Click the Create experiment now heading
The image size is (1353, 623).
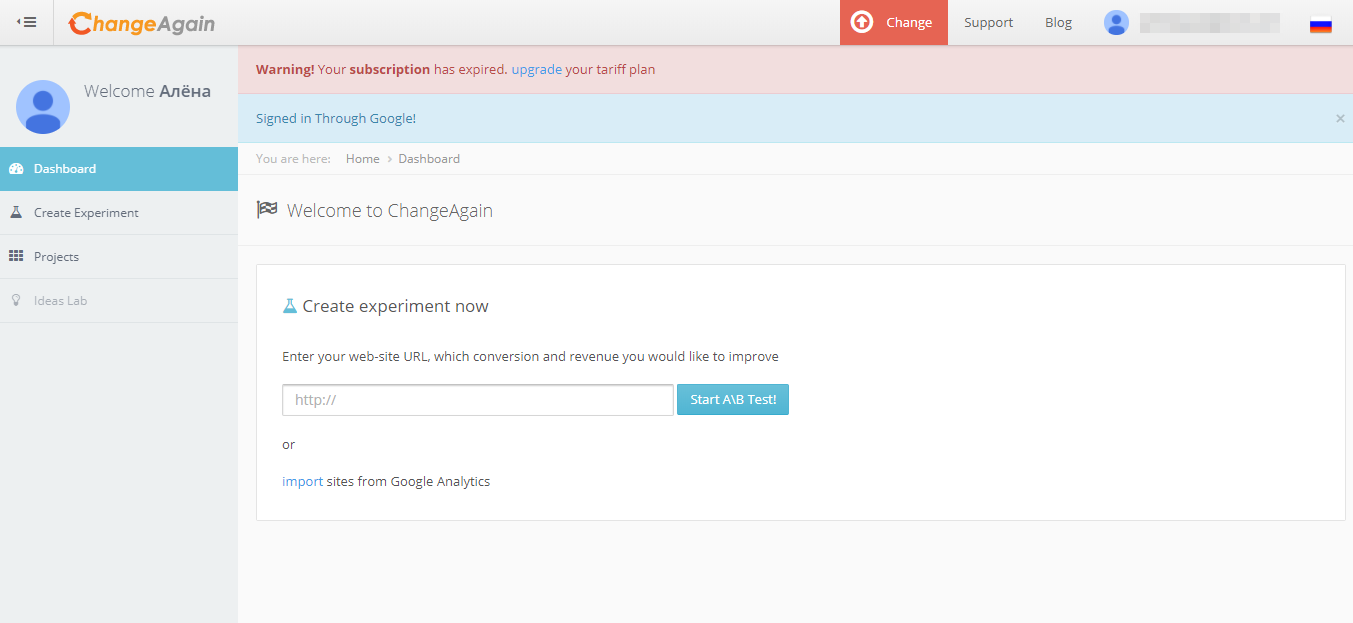coord(396,306)
